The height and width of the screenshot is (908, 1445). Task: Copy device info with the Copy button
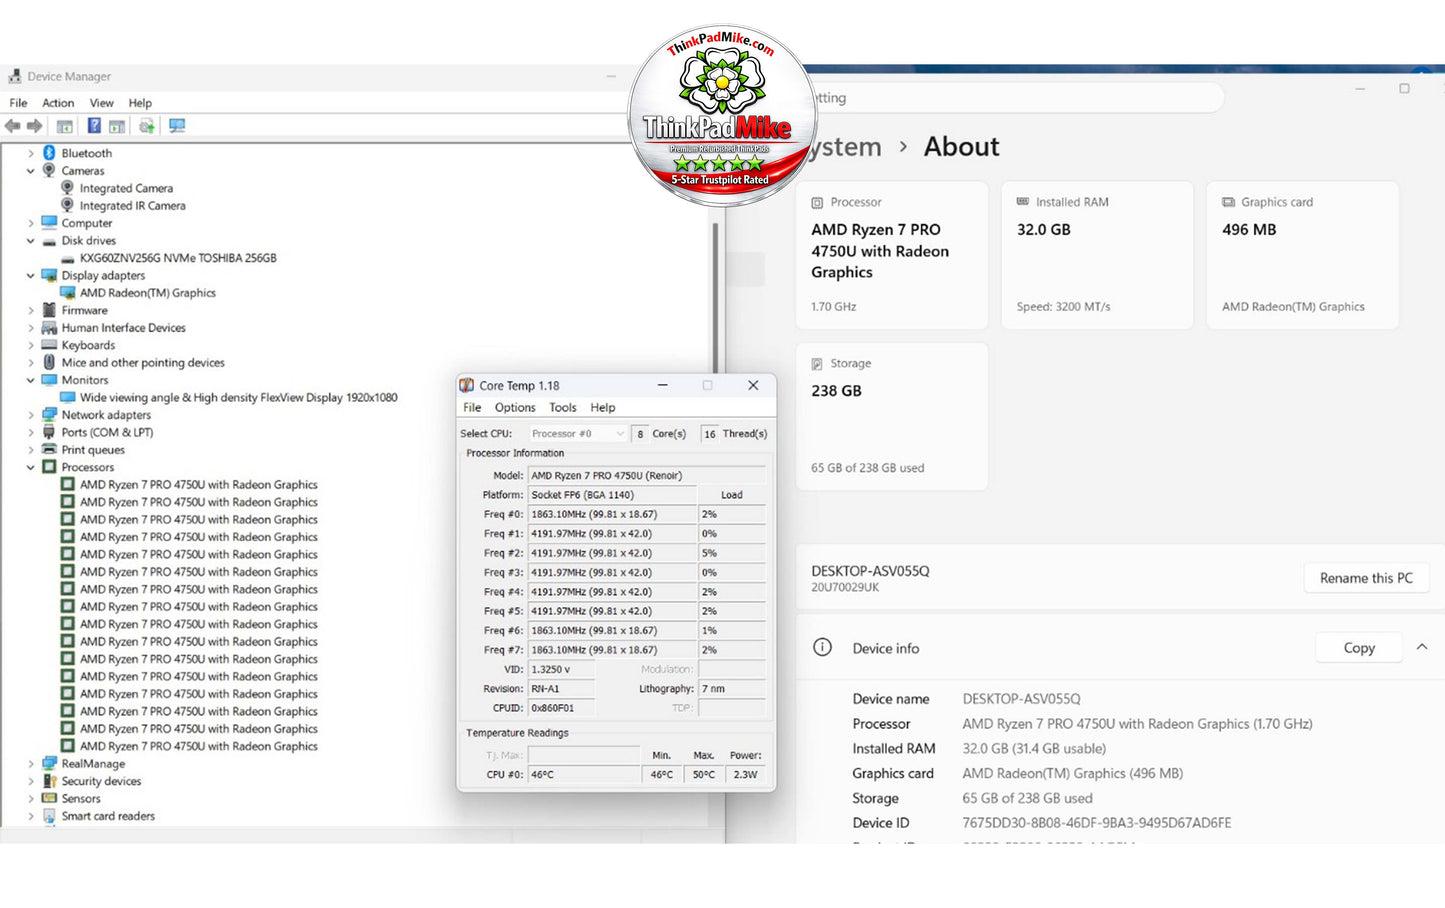point(1359,648)
